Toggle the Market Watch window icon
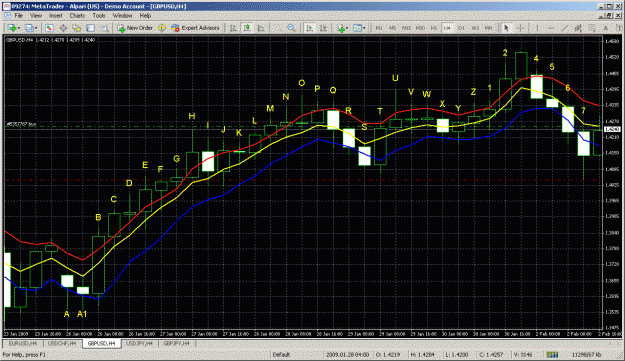625x361 pixels. click(x=49, y=28)
